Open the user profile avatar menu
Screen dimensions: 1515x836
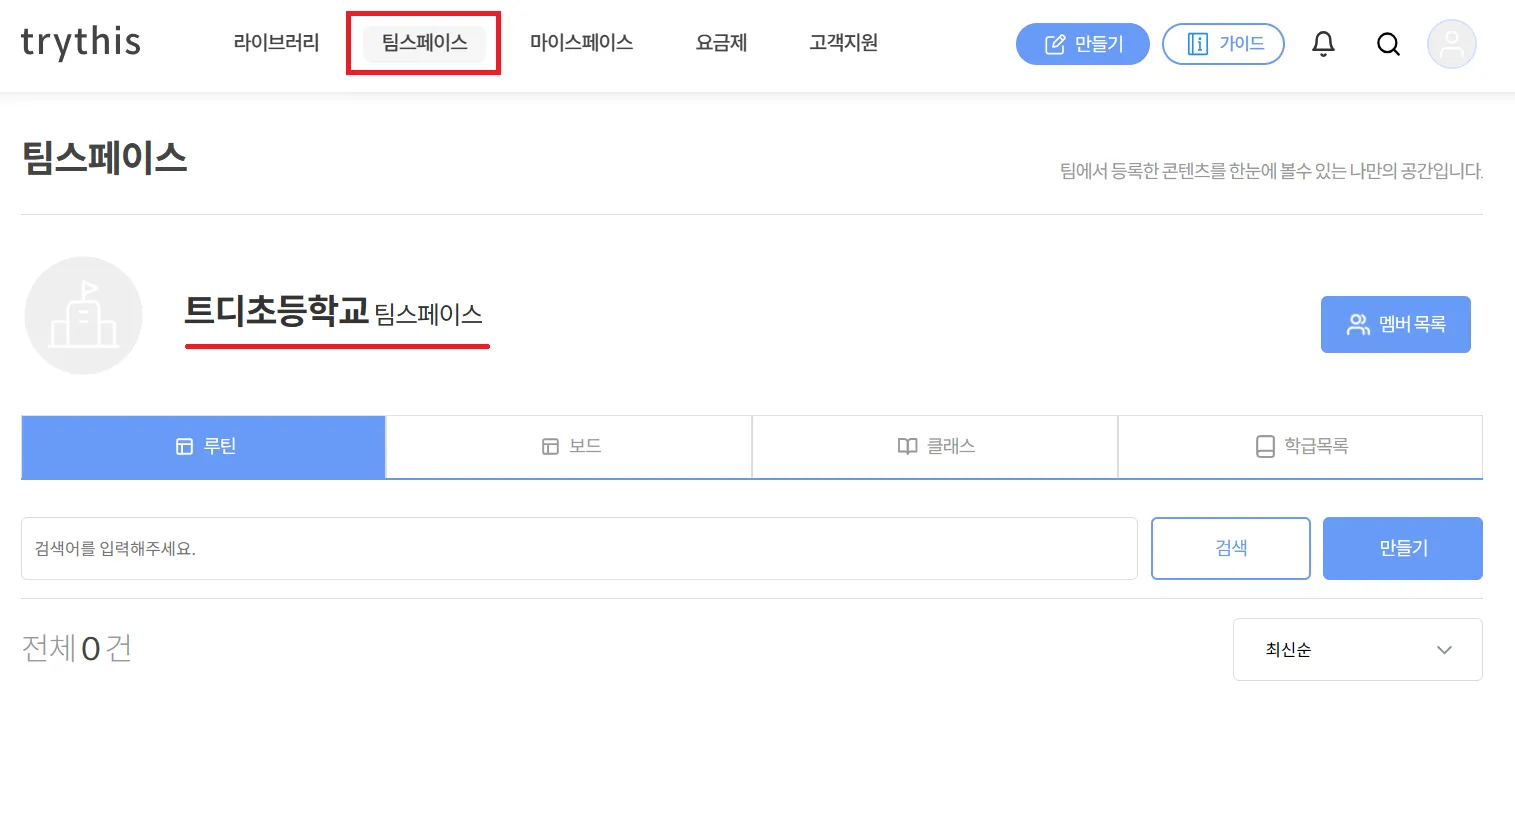coord(1451,44)
